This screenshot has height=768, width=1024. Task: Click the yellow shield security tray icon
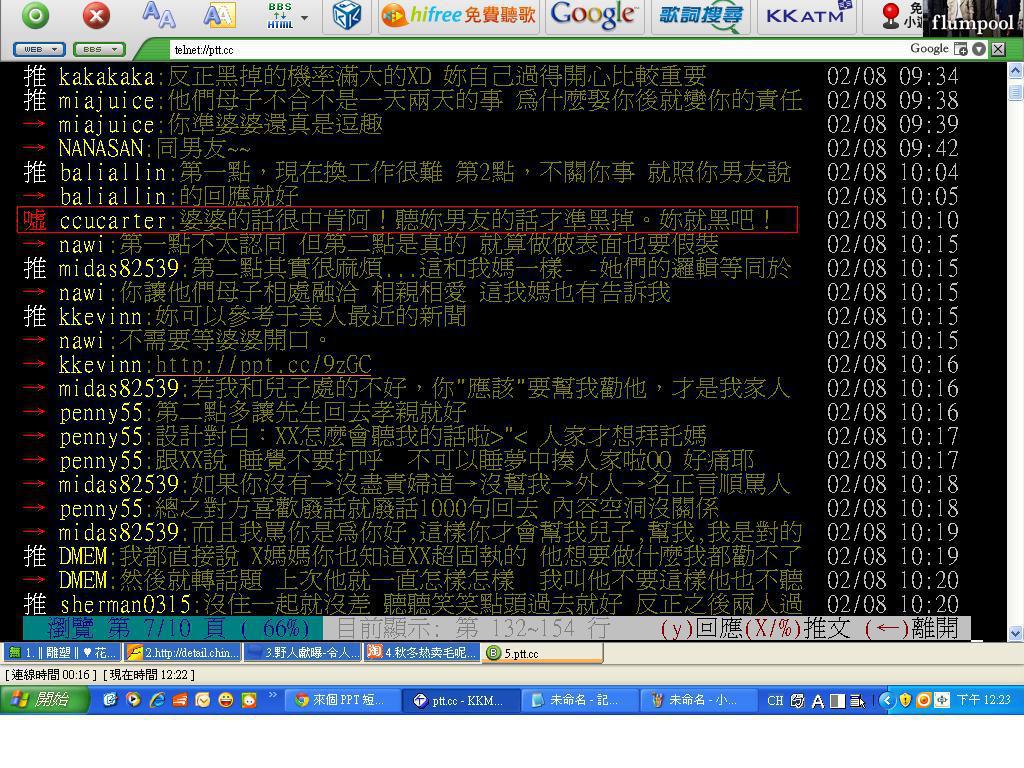click(x=905, y=700)
